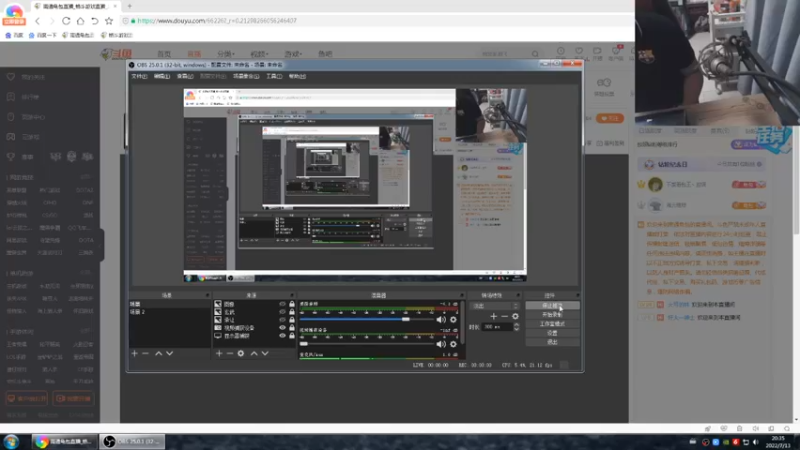
Task: Toggle lock on first source 图像
Action: tap(292, 304)
